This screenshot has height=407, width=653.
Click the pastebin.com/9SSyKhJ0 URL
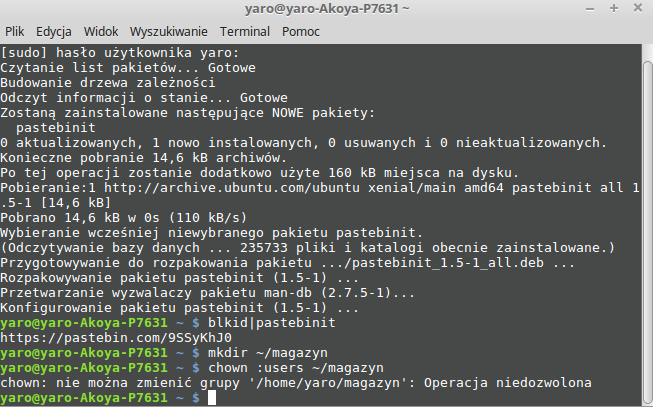click(x=116, y=338)
